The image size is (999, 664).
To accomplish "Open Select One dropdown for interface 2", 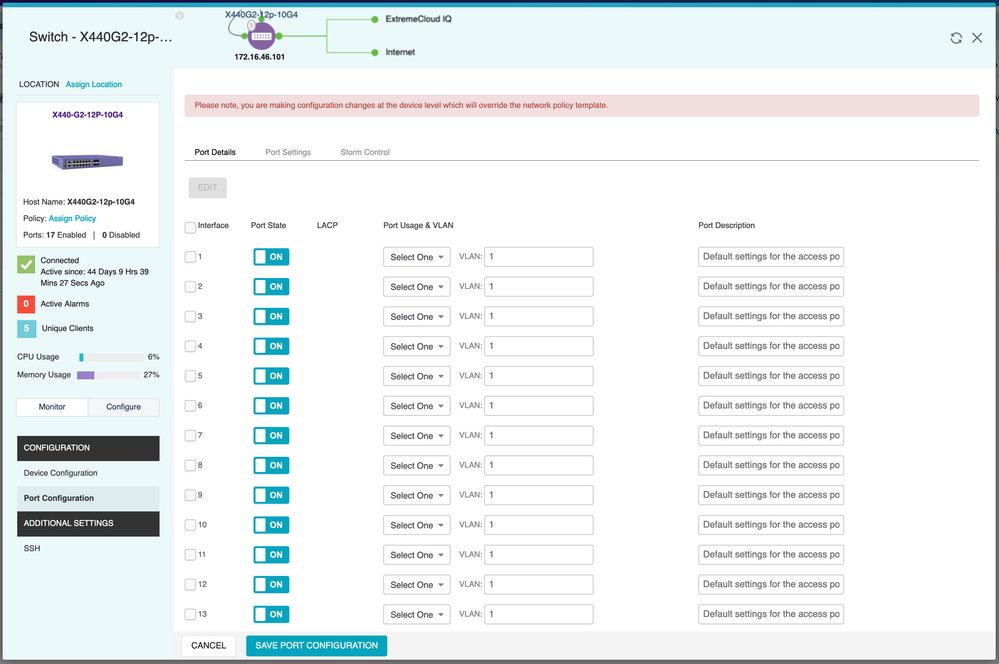I will click(417, 287).
